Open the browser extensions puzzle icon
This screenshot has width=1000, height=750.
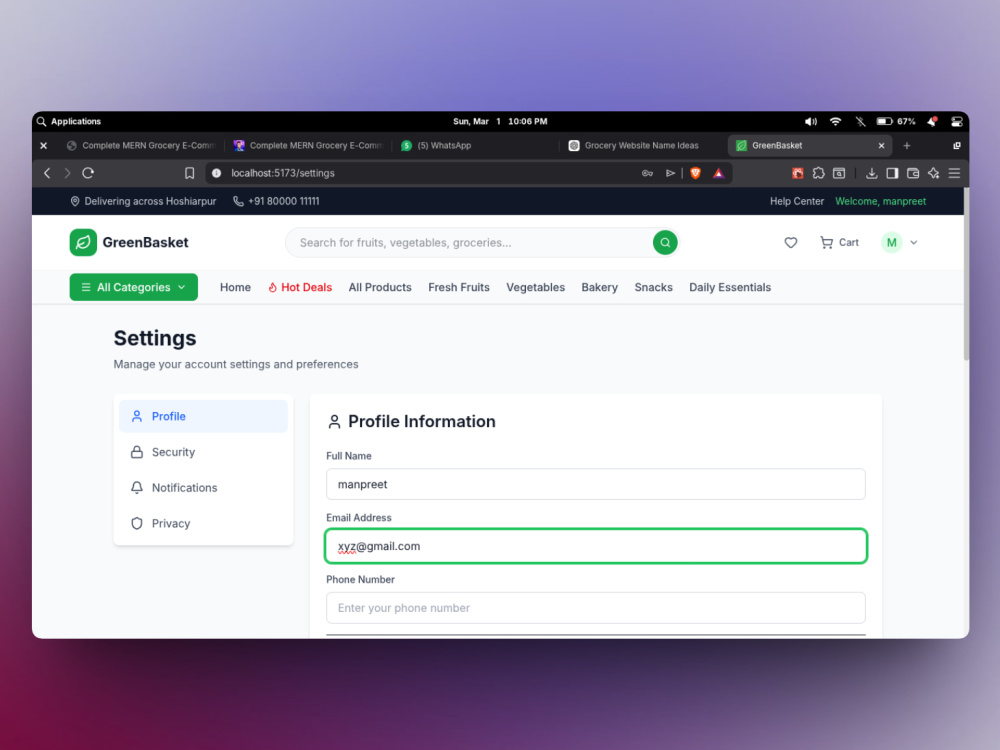coord(818,173)
